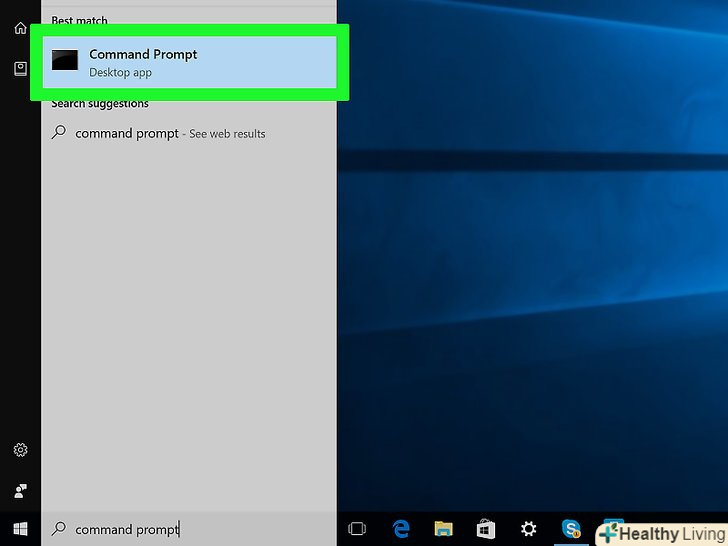Image resolution: width=728 pixels, height=546 pixels.
Task: Open Task View from the taskbar
Action: [357, 529]
